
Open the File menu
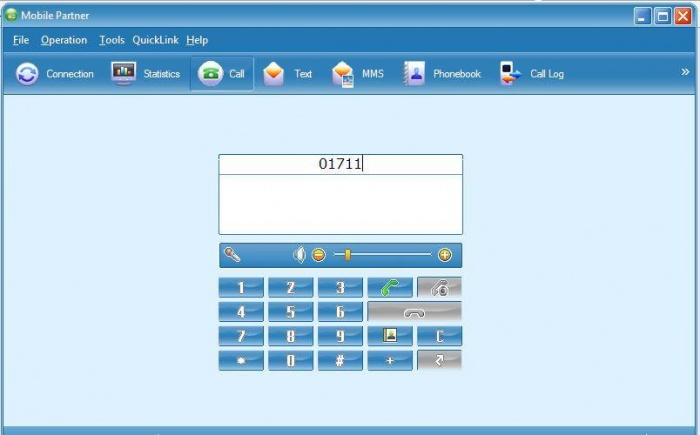[x=21, y=40]
